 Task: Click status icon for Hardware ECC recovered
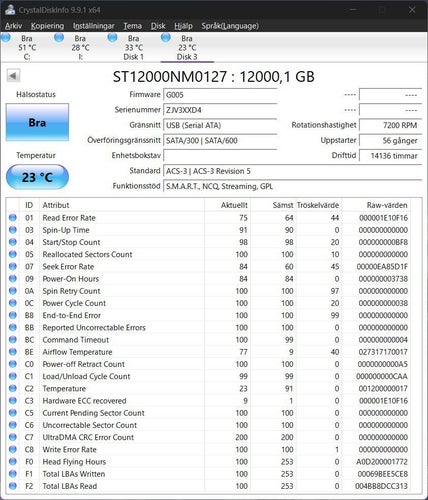tap(13, 401)
